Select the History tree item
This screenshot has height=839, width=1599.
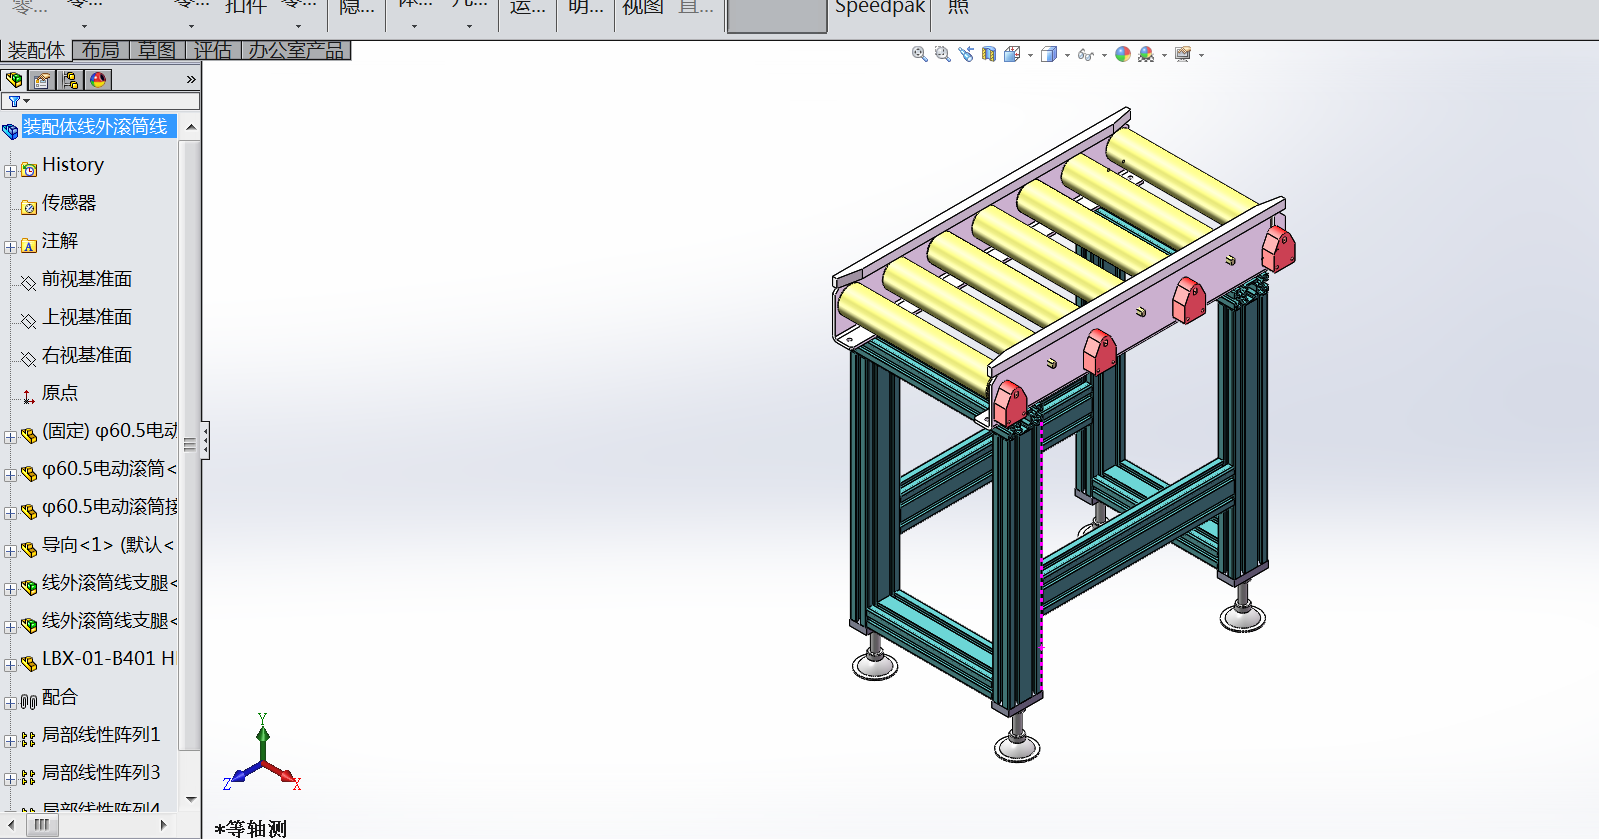tap(73, 165)
